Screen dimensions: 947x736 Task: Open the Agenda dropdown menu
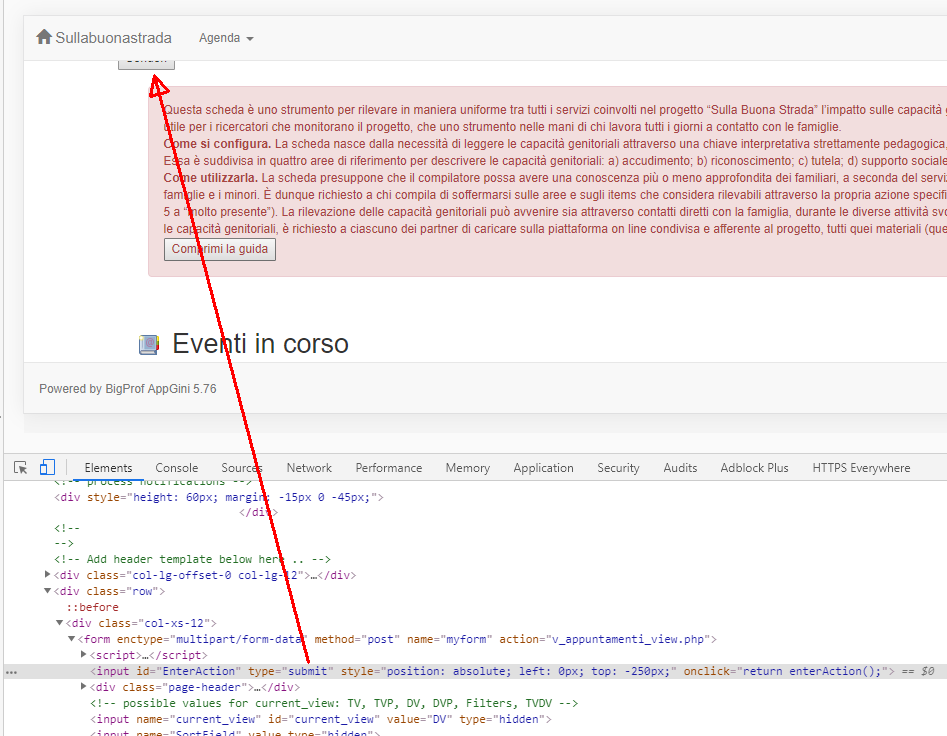coord(226,38)
